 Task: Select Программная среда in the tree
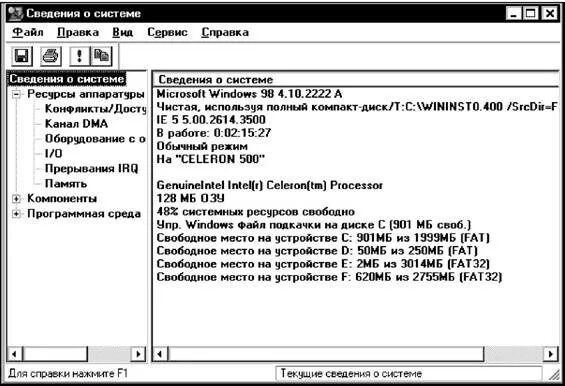point(84,214)
